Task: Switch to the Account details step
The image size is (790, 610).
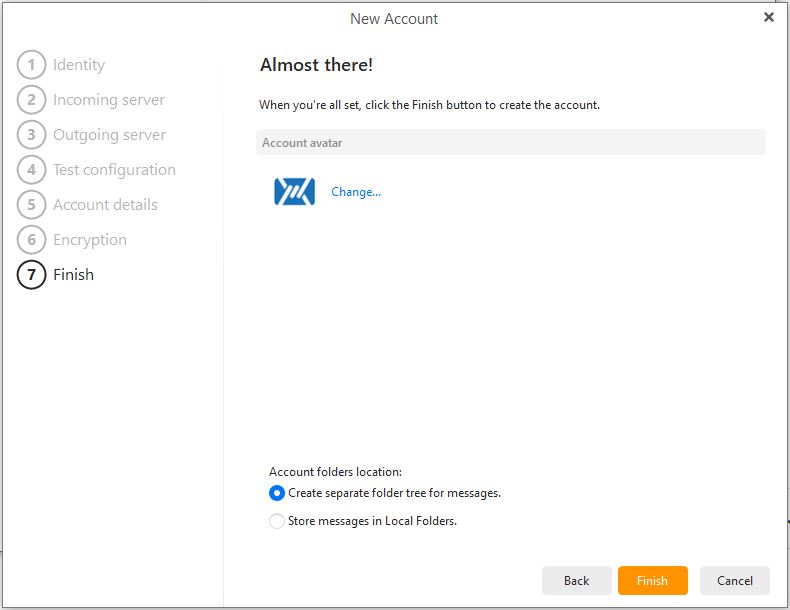Action: (105, 205)
